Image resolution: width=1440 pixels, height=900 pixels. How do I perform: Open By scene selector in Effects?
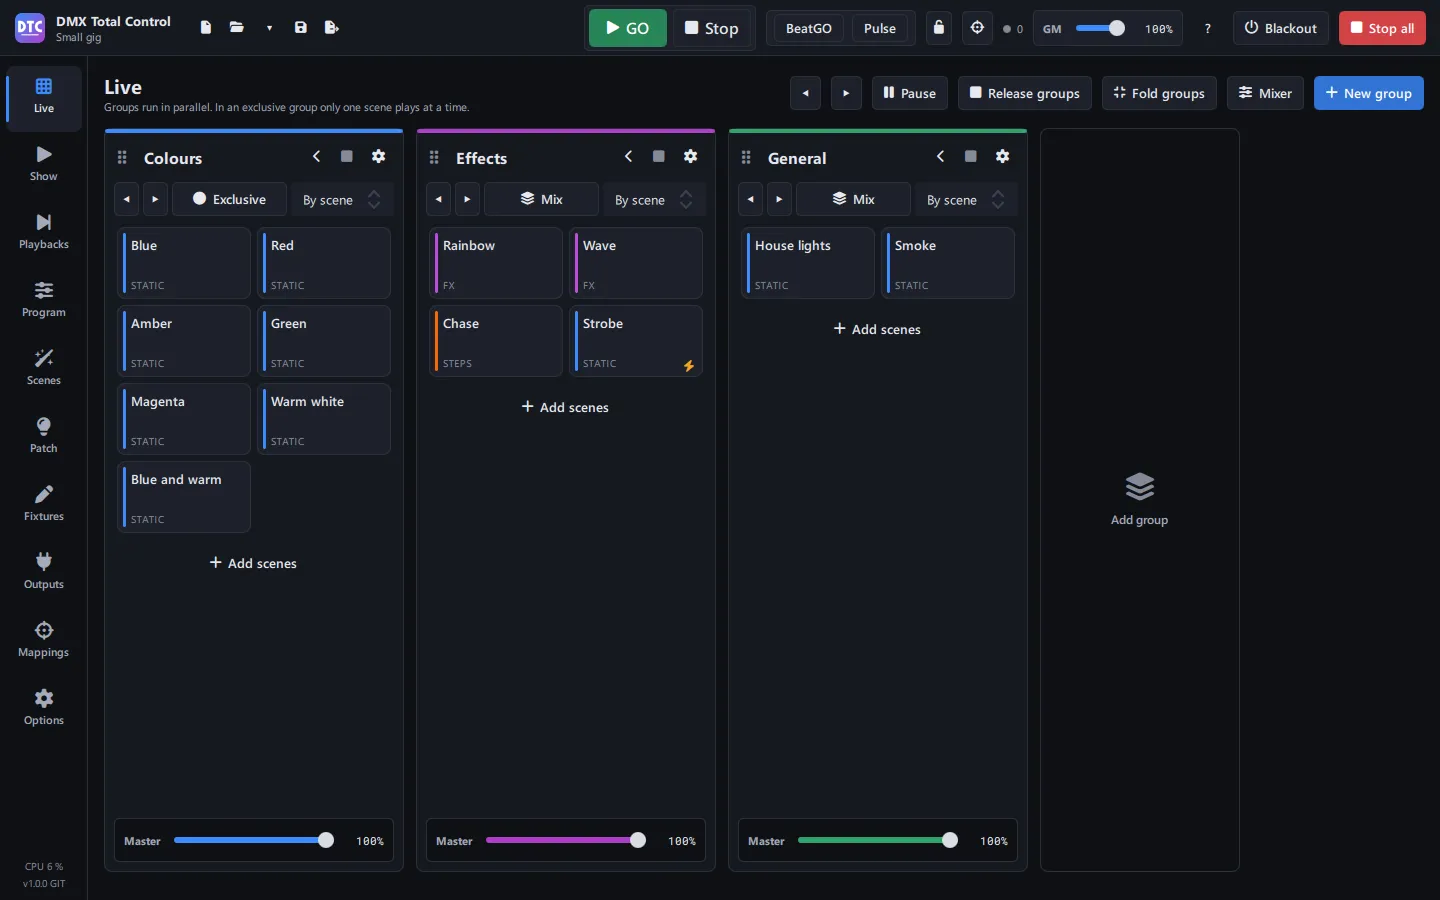pos(654,200)
